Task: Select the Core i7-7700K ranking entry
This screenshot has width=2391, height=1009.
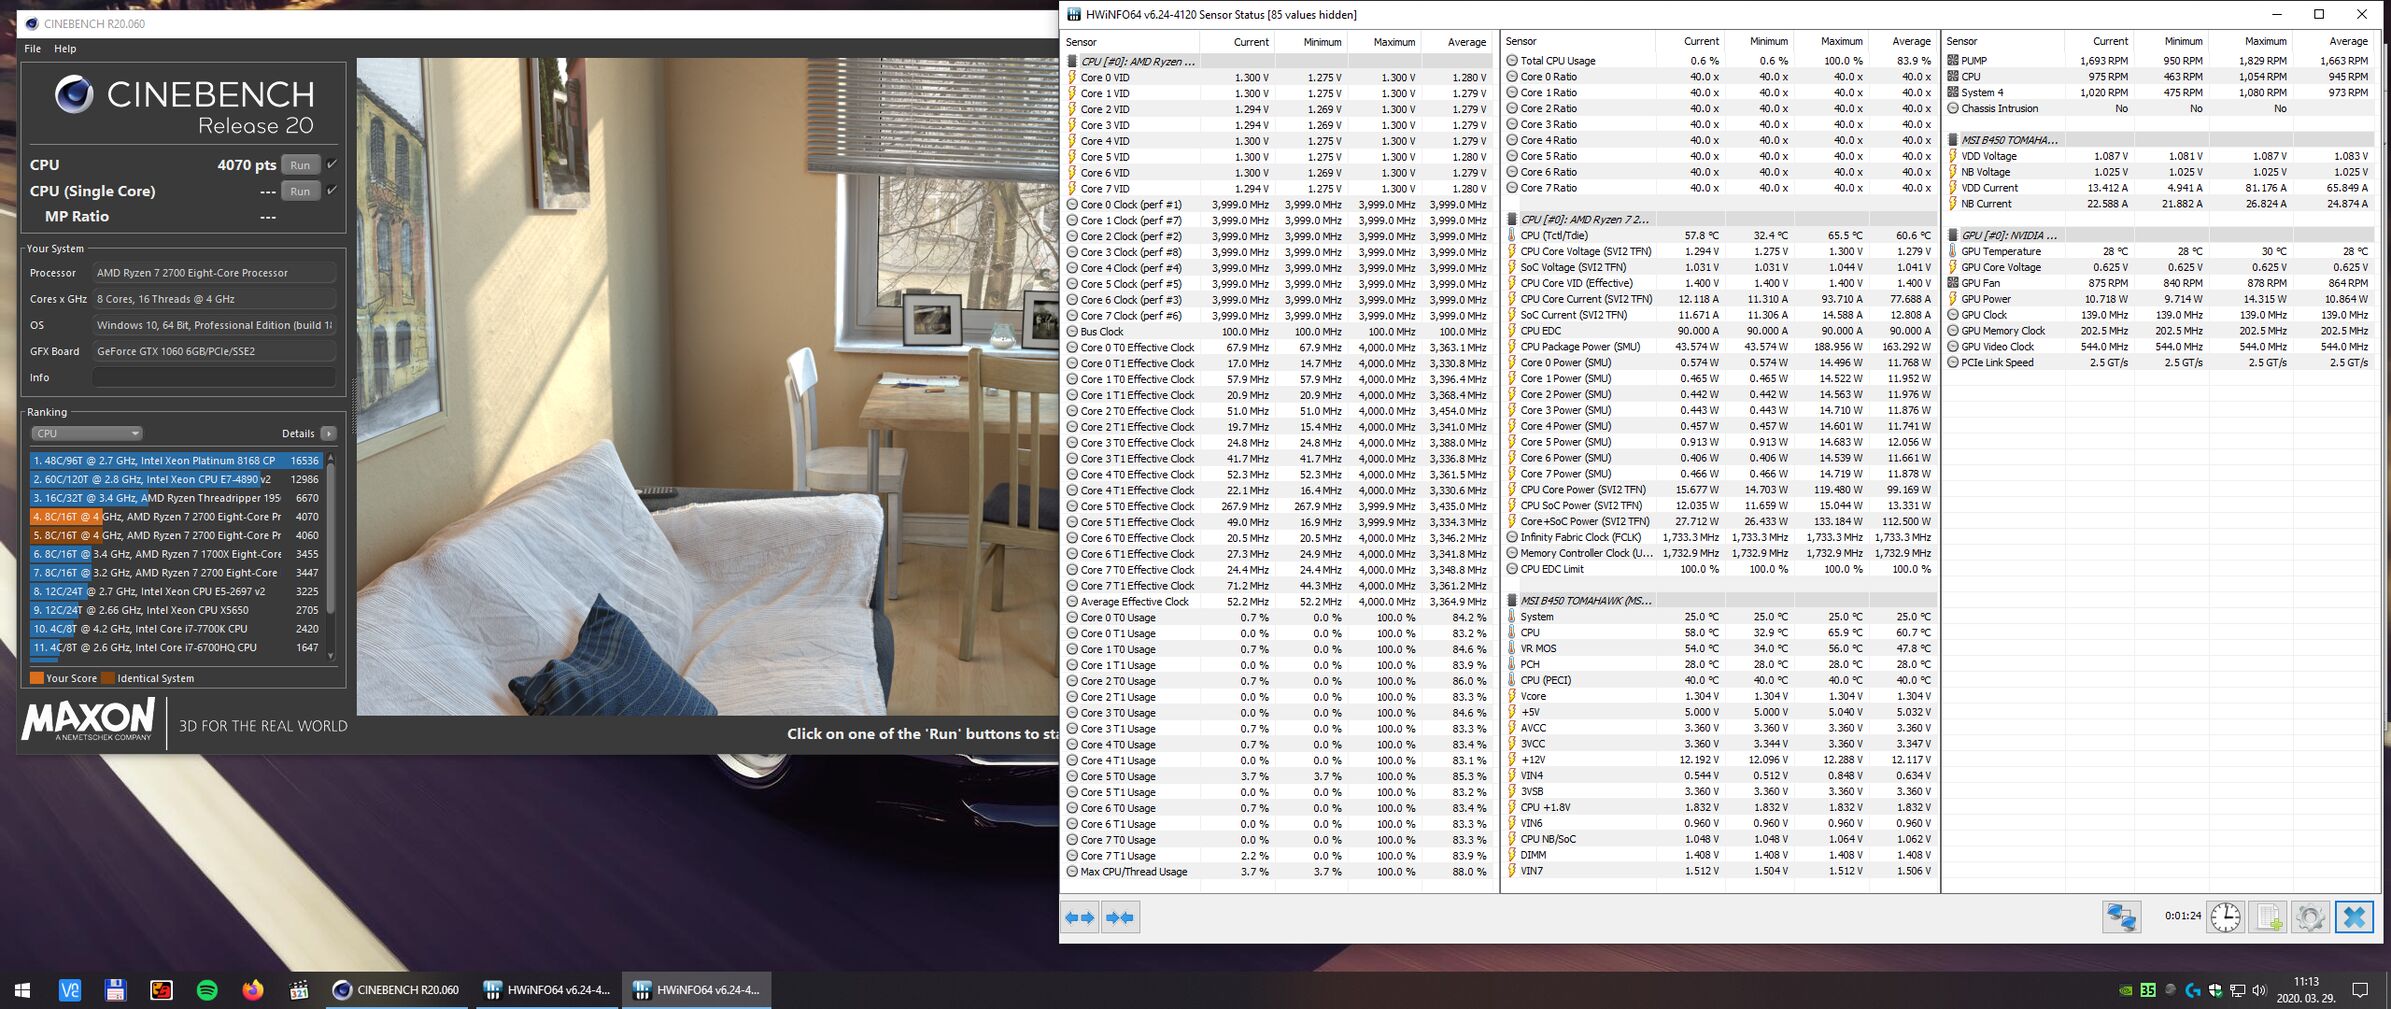Action: point(176,629)
